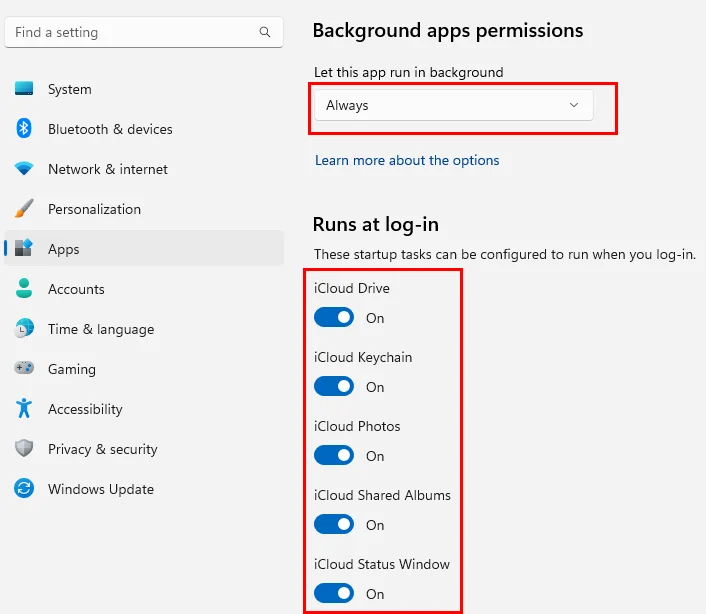Click the Runs at log-in heading

(x=376, y=224)
